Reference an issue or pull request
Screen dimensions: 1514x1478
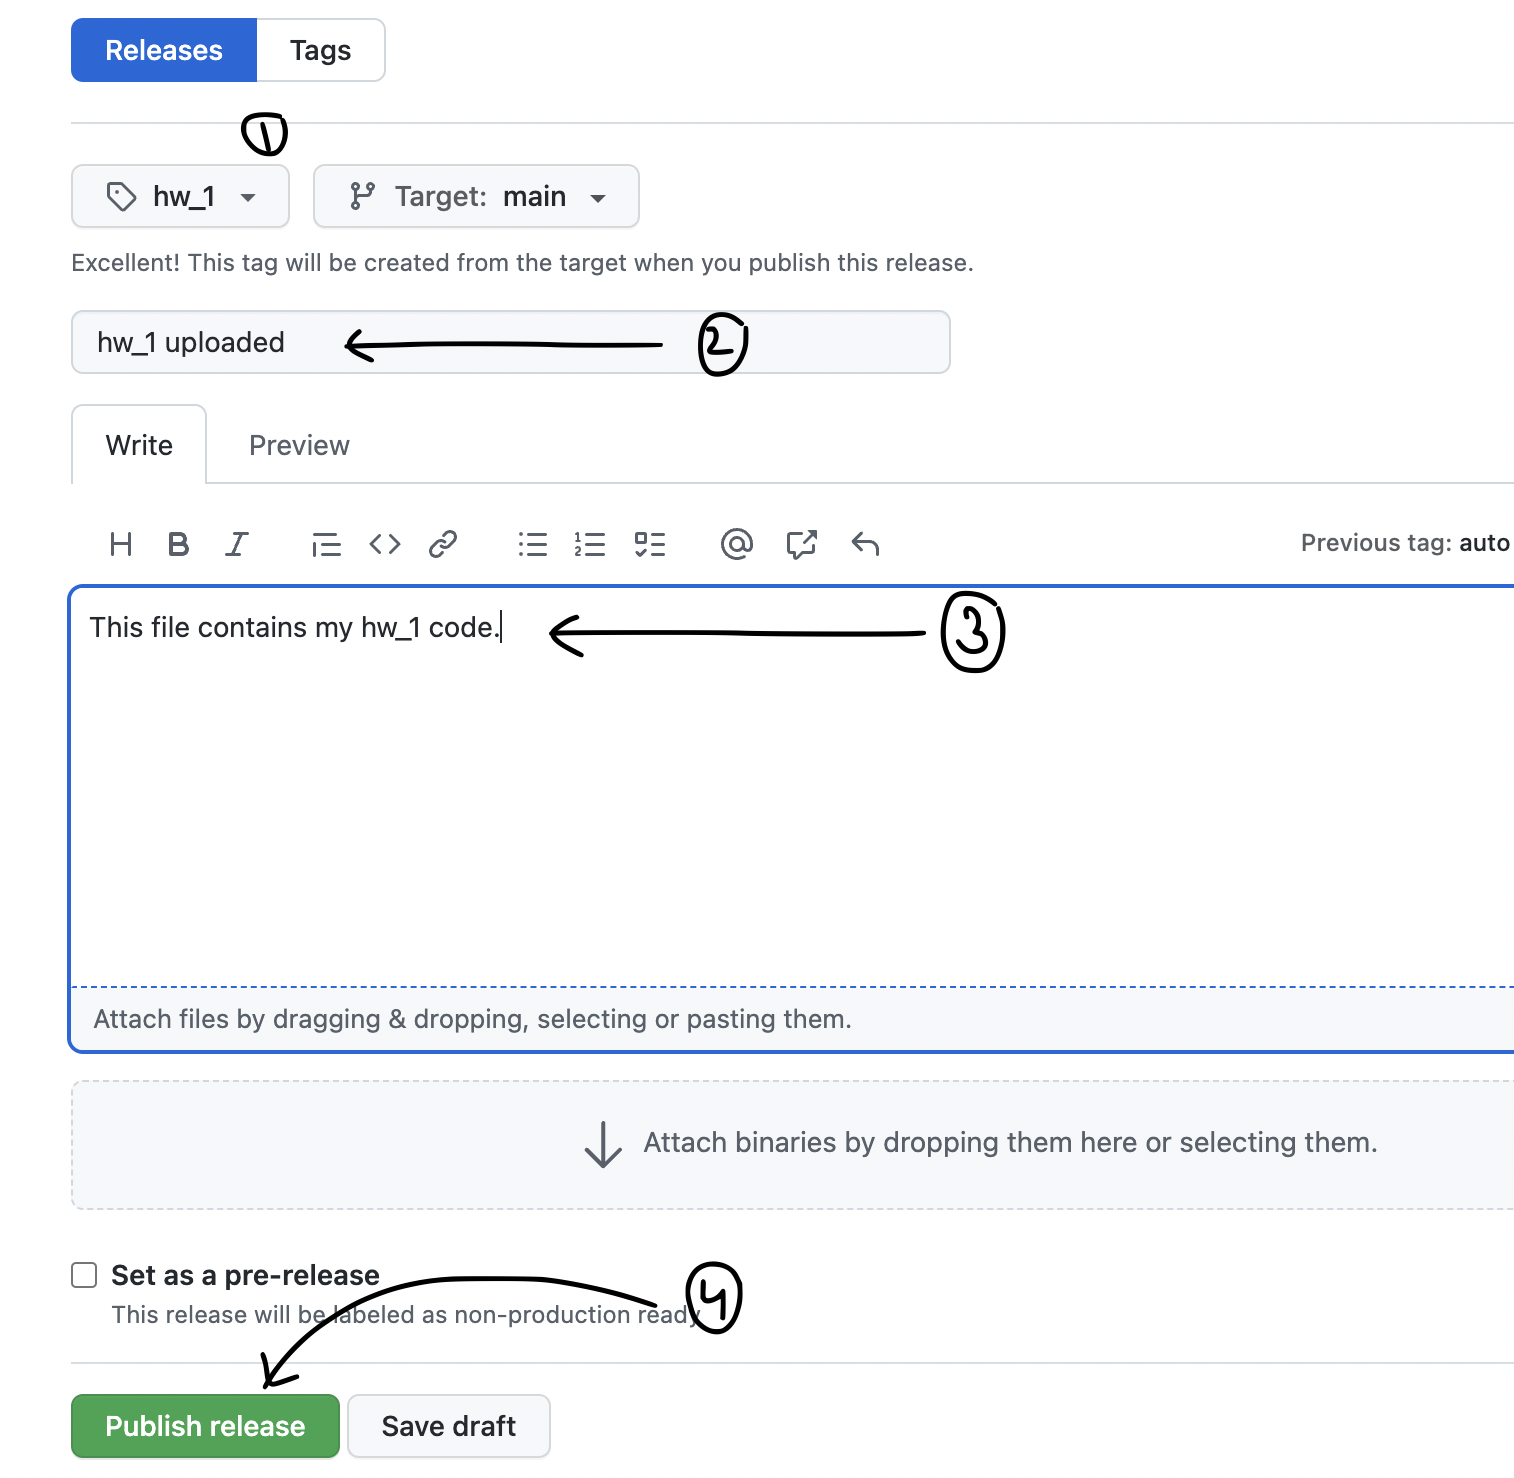802,544
